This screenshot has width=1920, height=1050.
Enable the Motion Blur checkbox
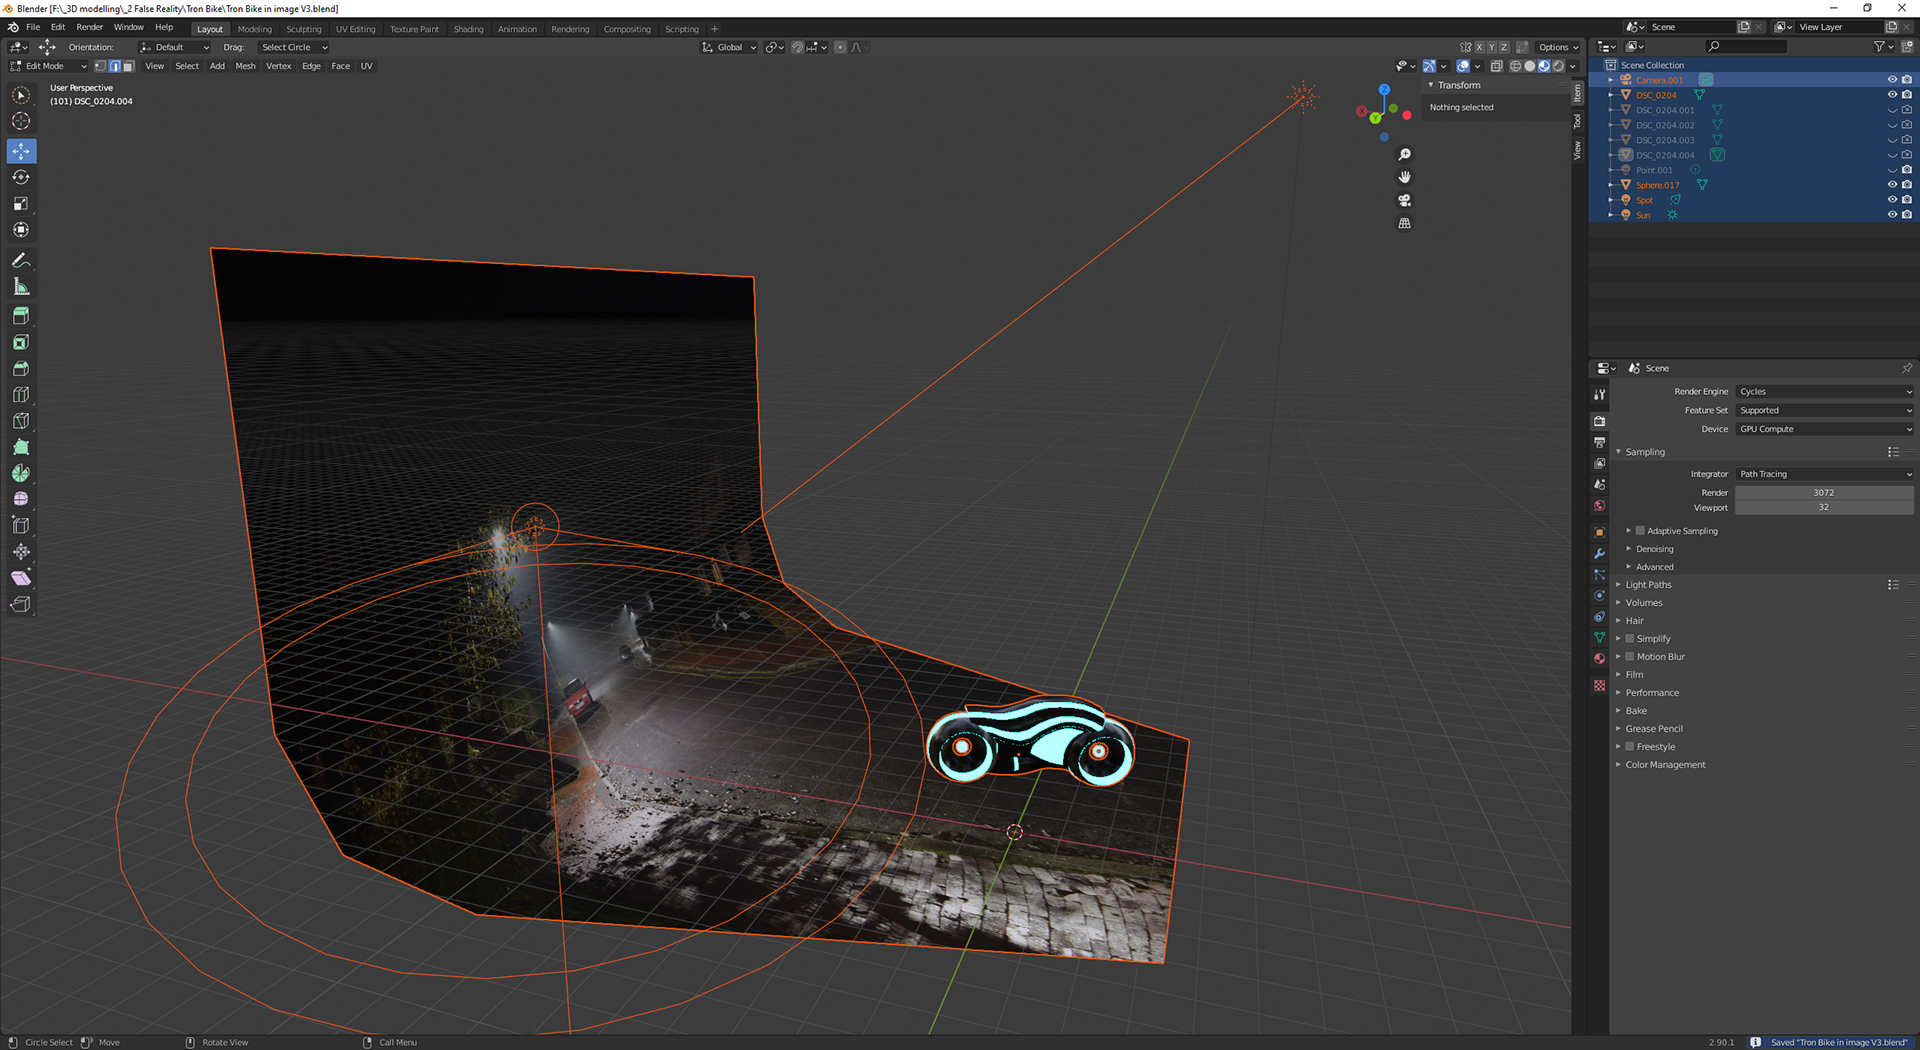tap(1629, 657)
